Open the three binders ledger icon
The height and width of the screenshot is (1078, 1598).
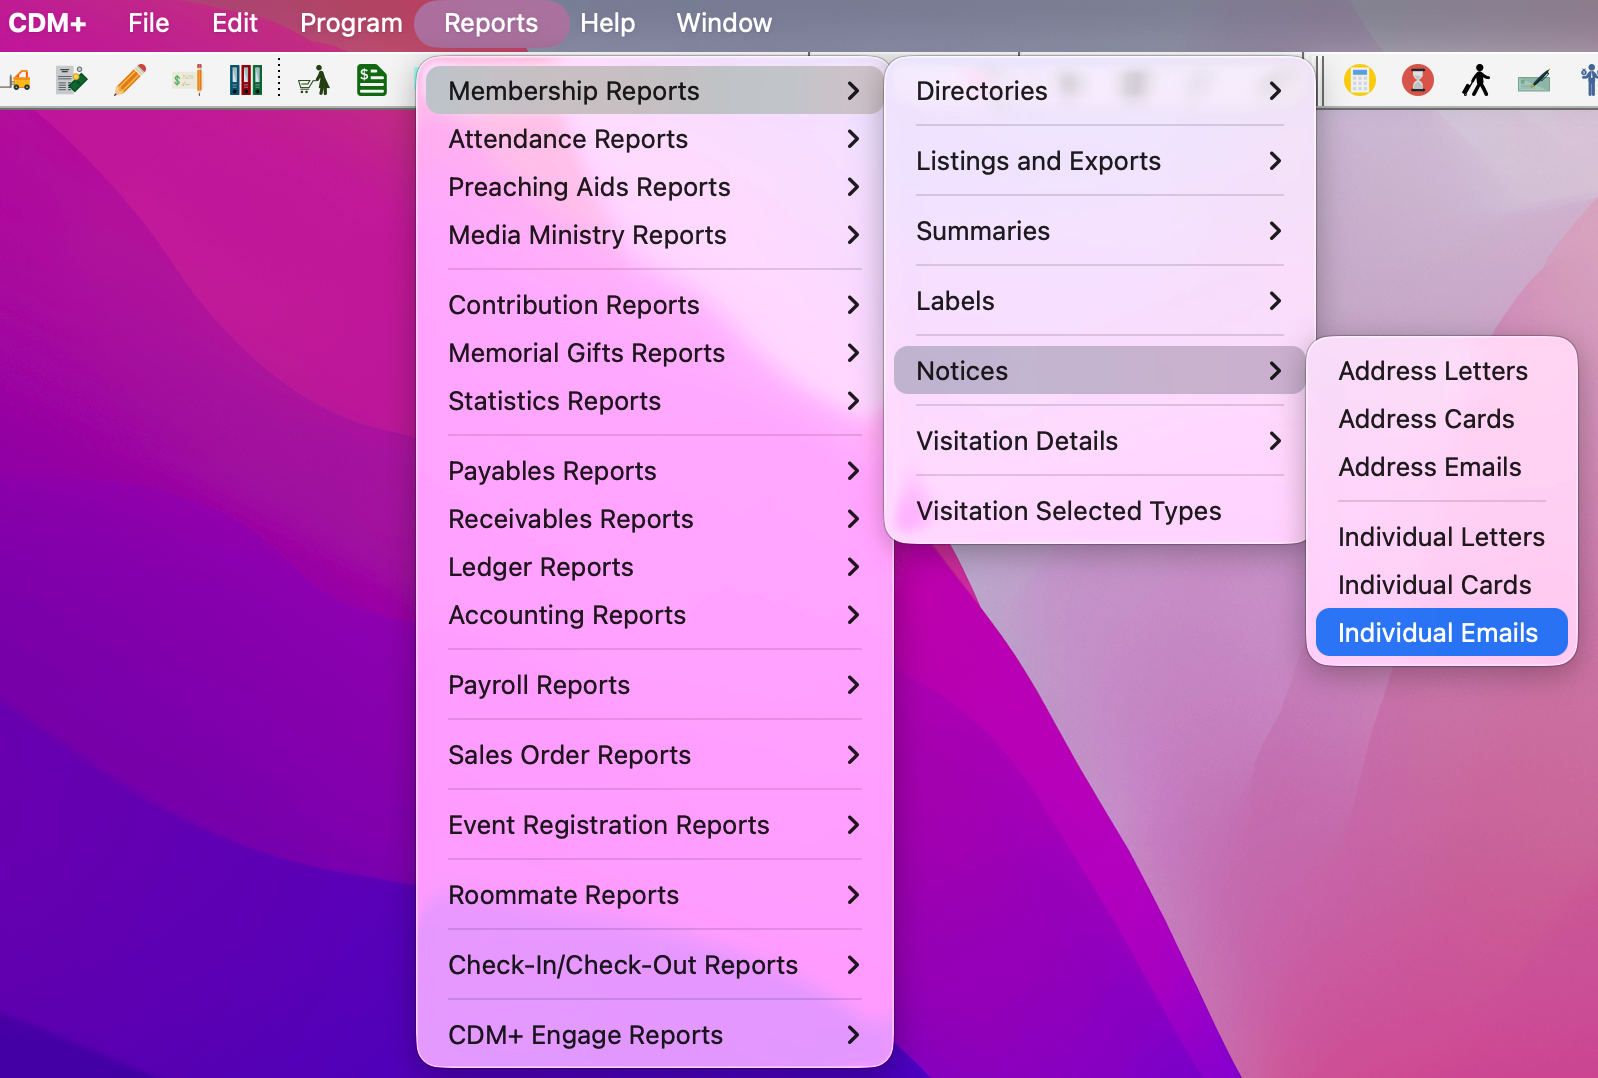(245, 80)
